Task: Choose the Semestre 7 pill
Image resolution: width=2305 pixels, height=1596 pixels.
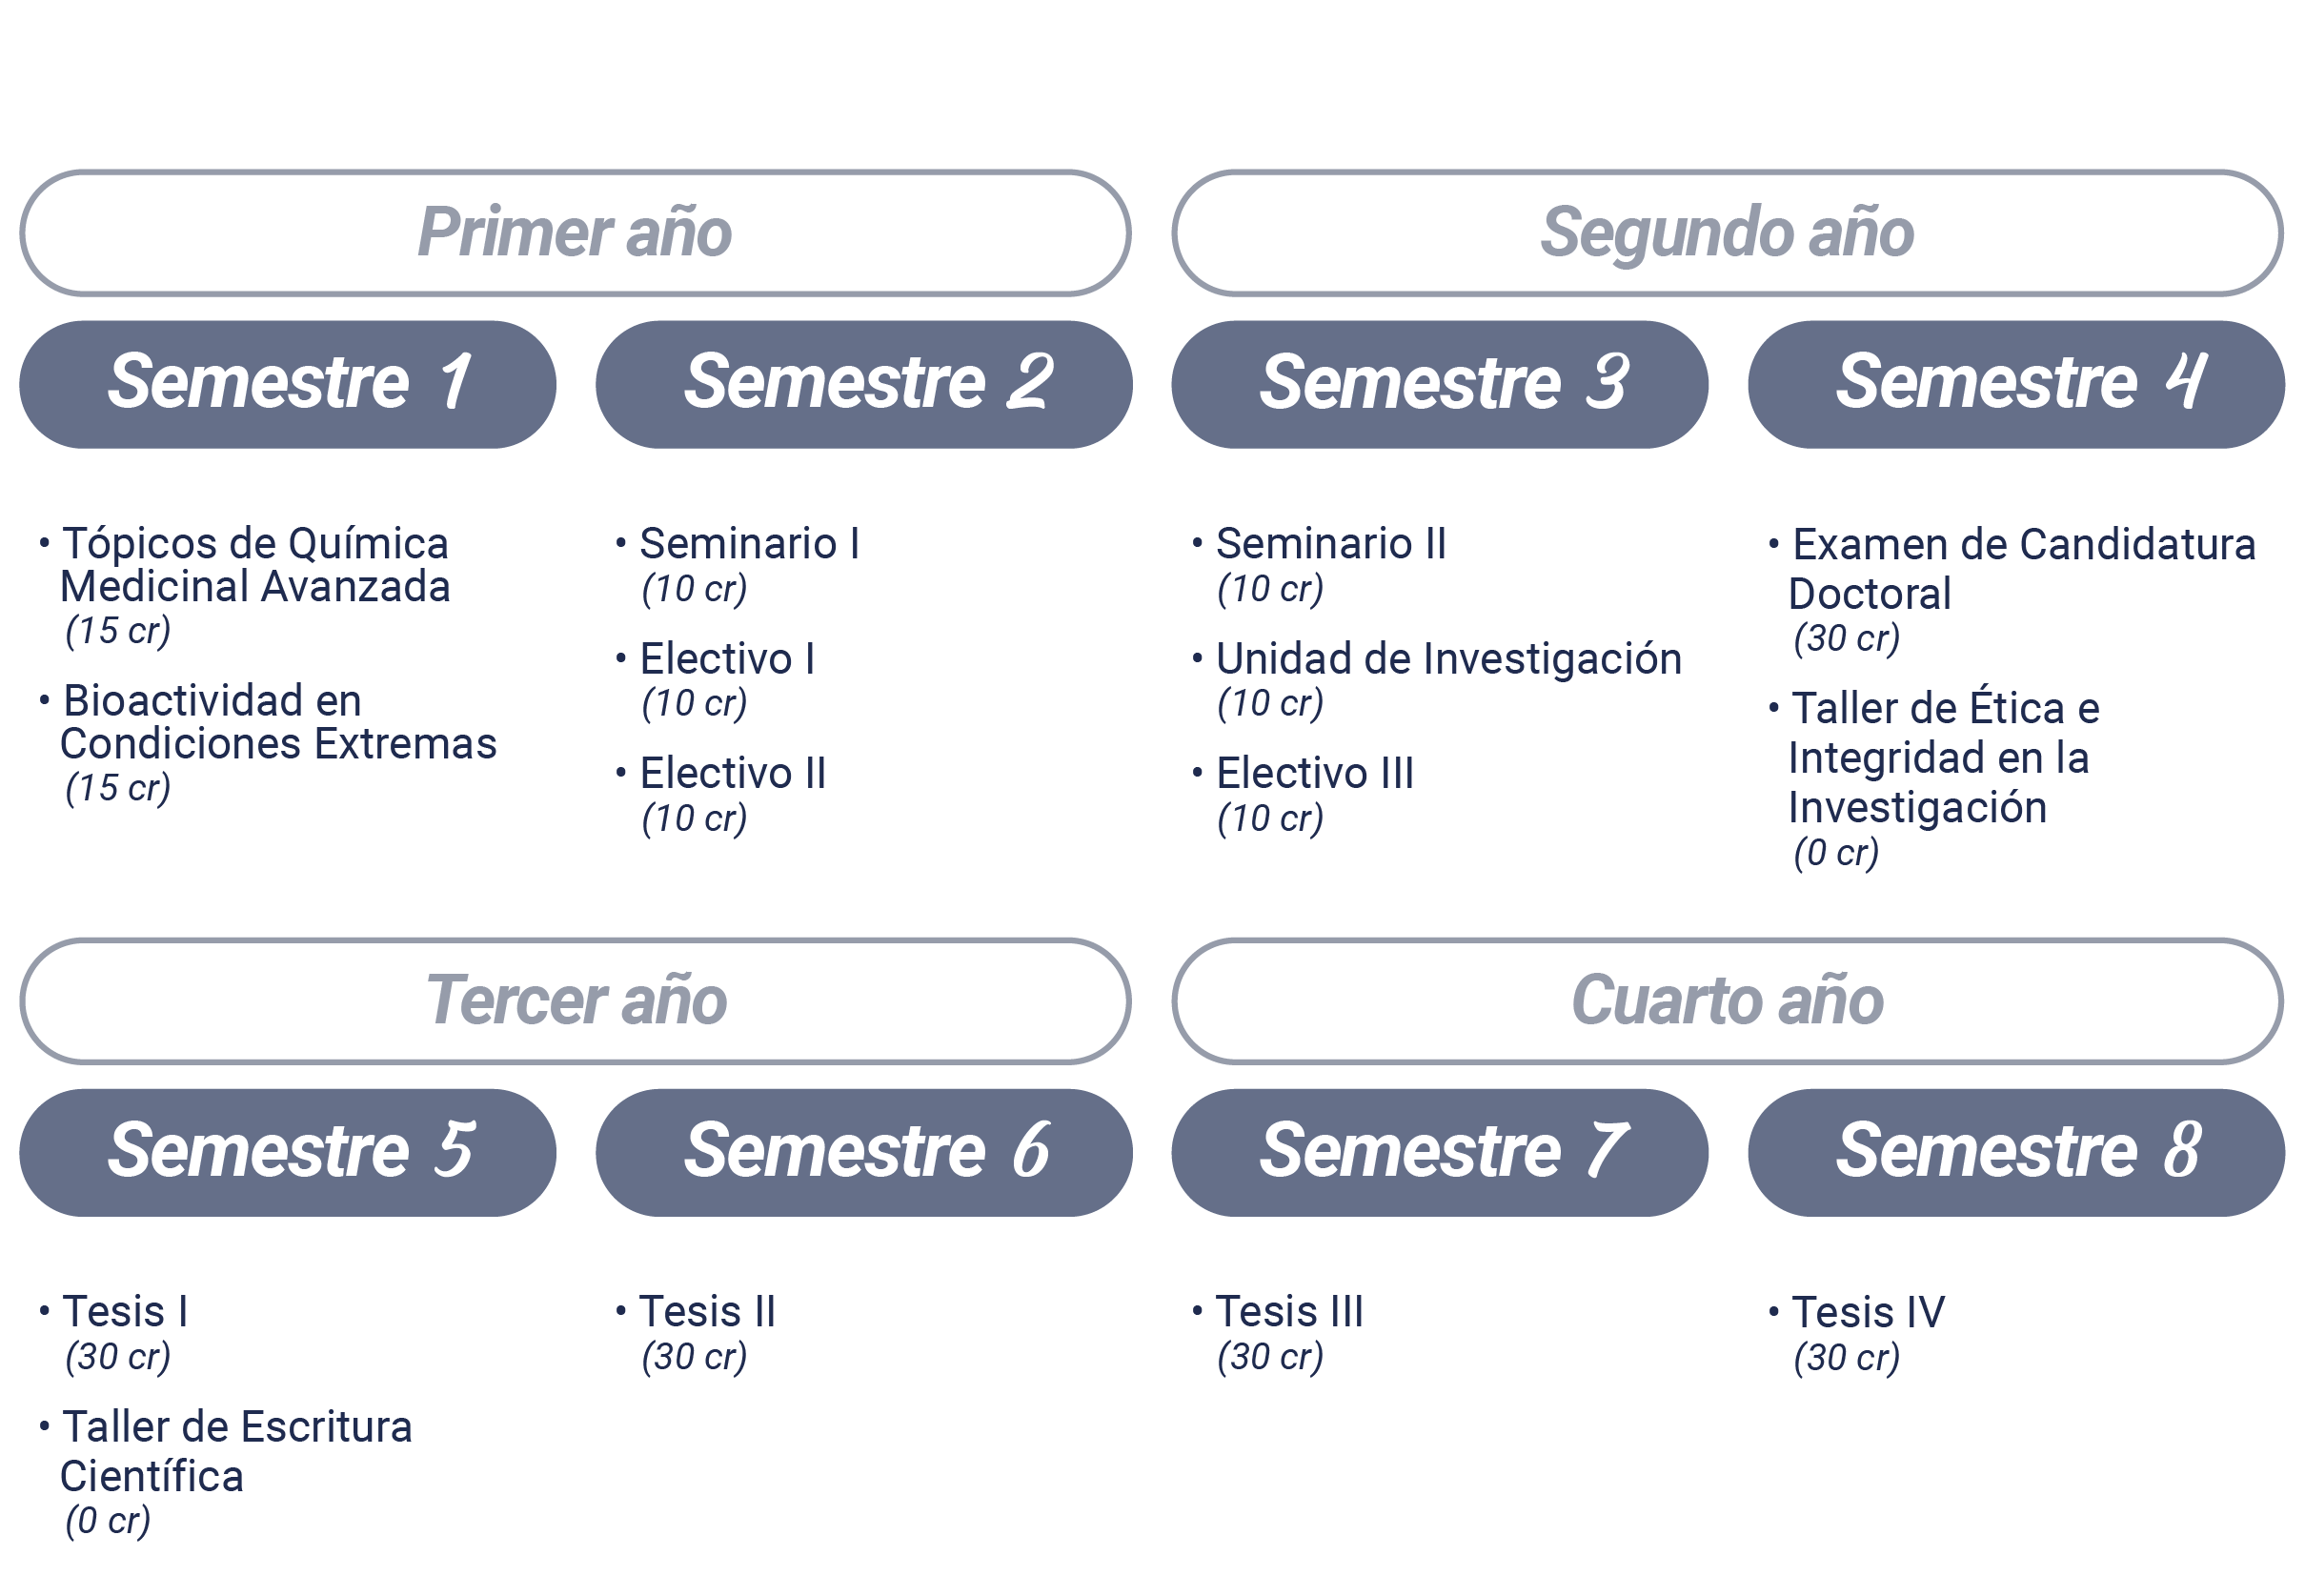Action: coord(1440,1152)
